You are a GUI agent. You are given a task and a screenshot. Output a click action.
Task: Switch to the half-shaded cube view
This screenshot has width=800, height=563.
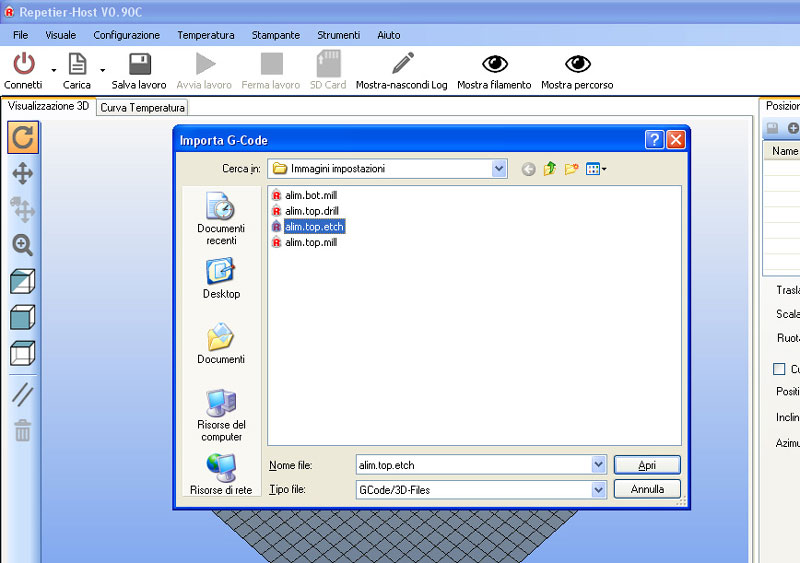pos(23,281)
